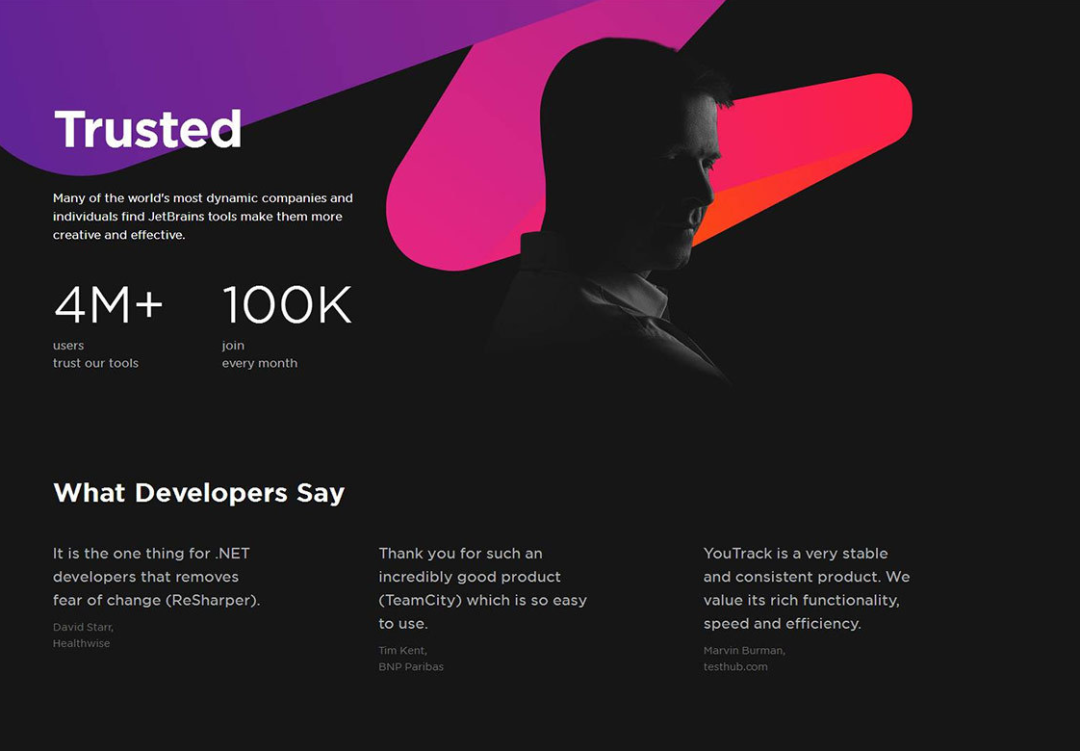Open the ReSharper testimonial quote
Image resolution: width=1080 pixels, height=751 pixels.
(x=156, y=577)
